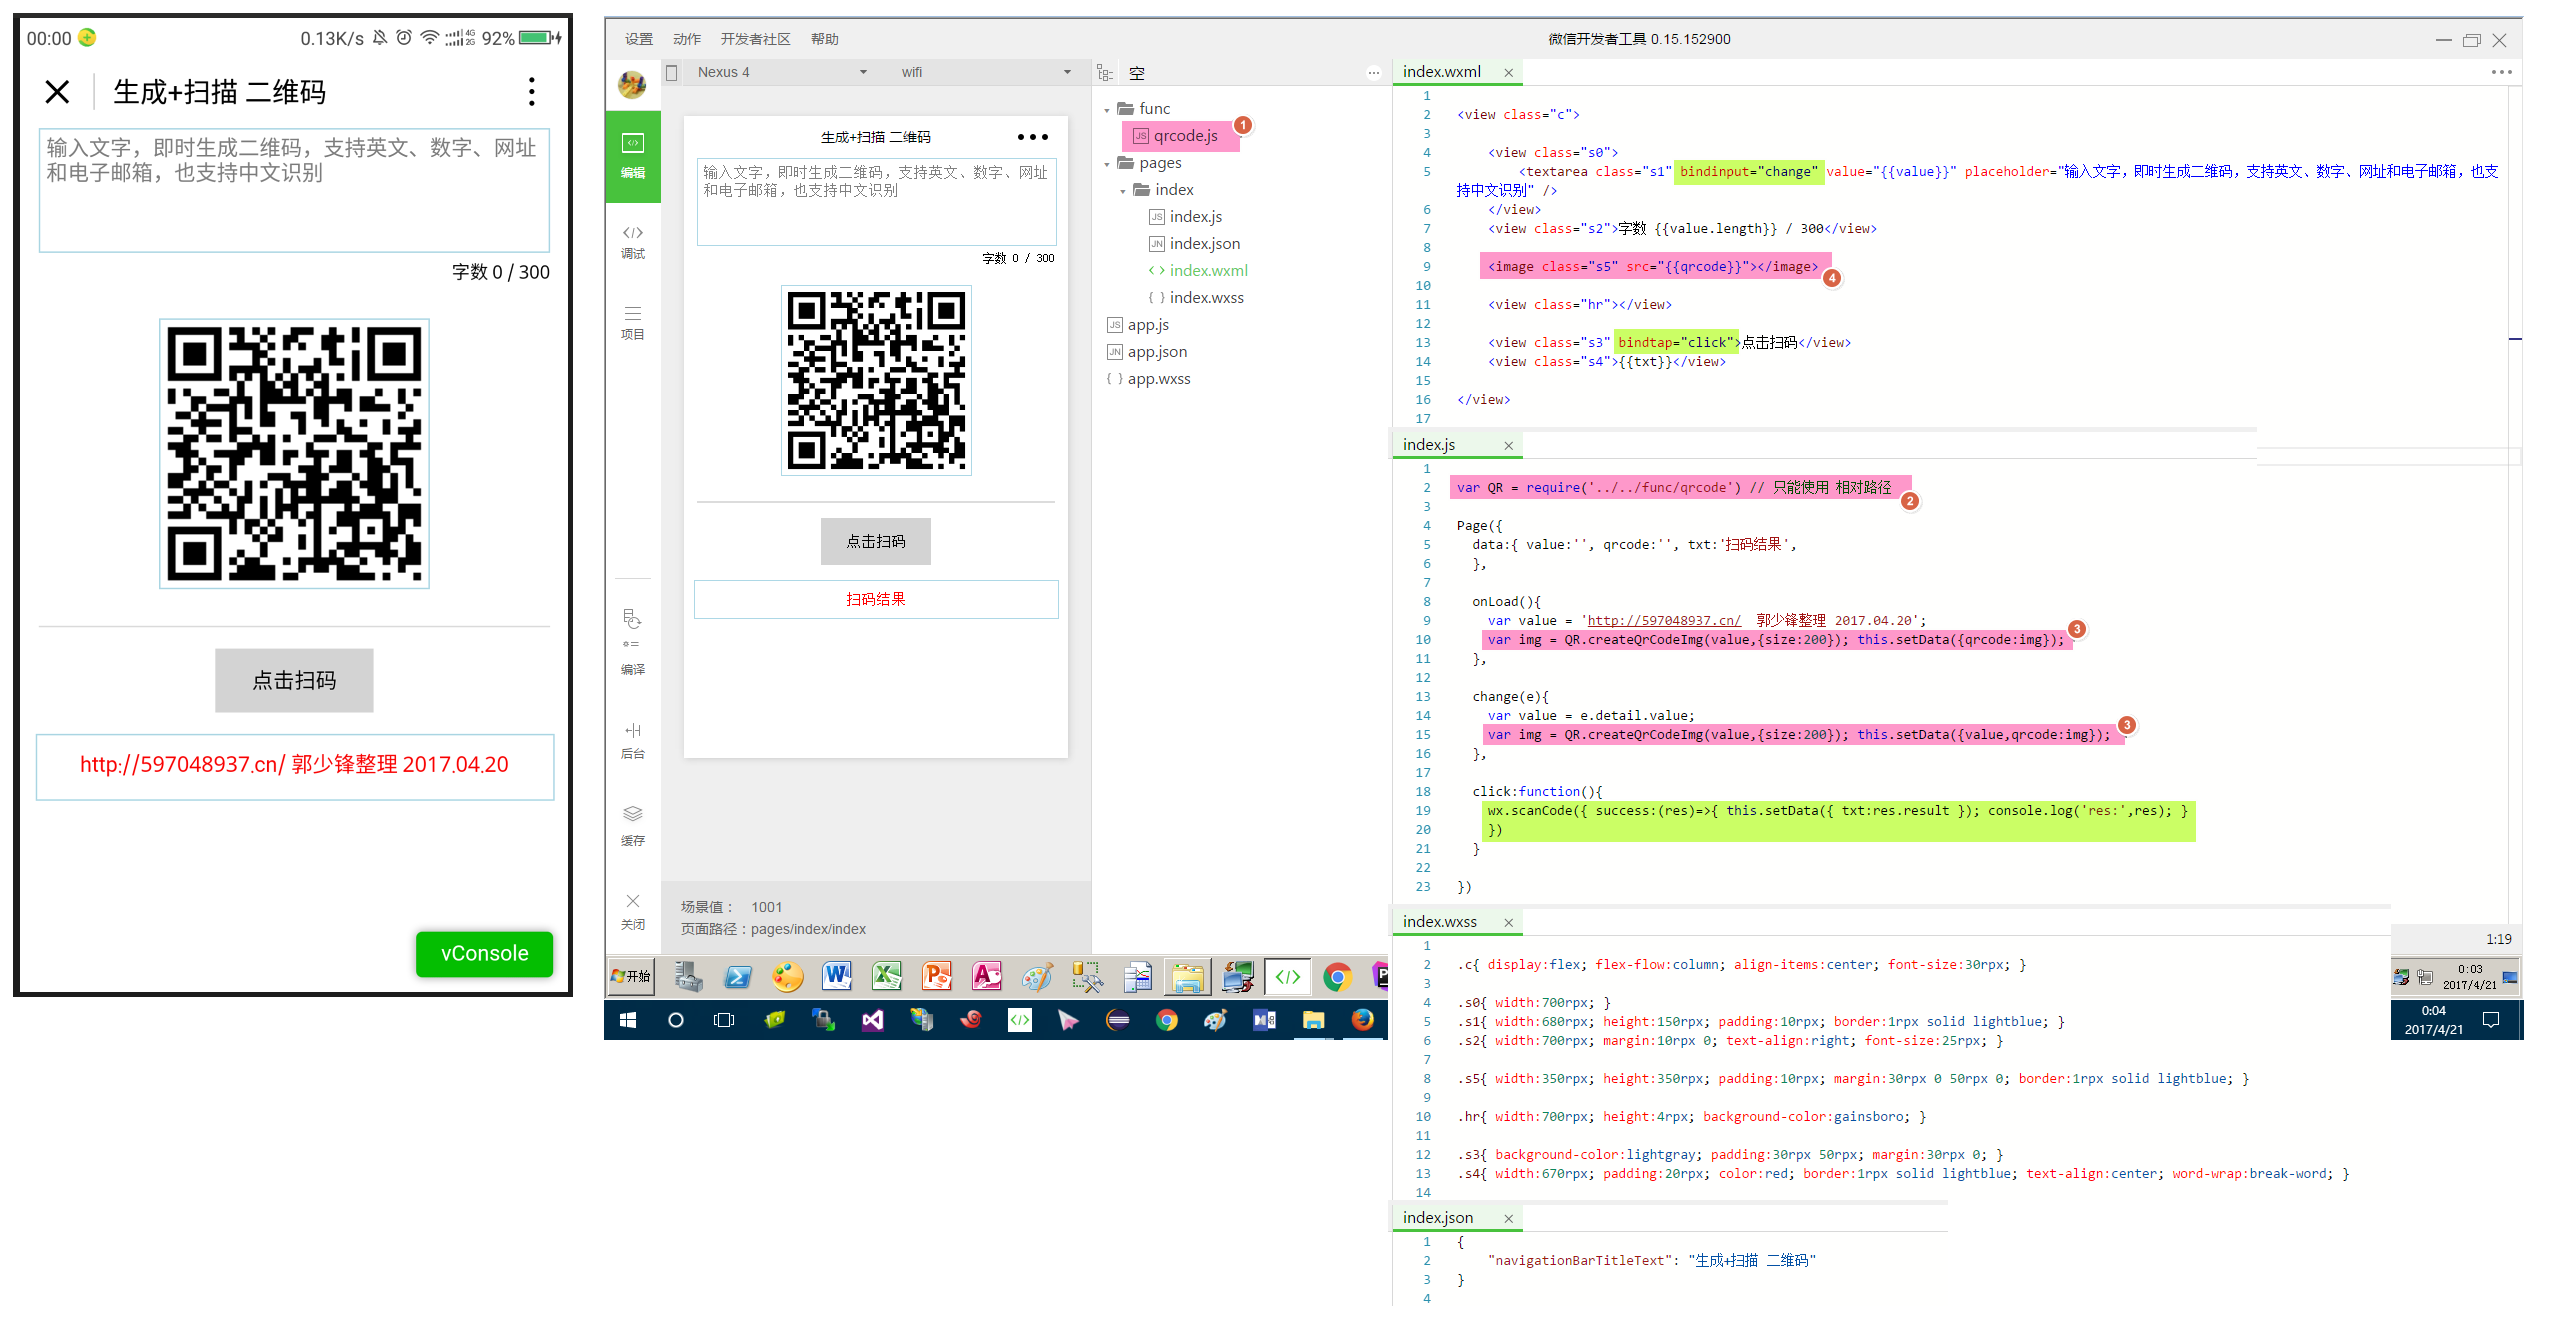The height and width of the screenshot is (1334, 2550).
Task: Click the 点击扫码 button in the simulator
Action: [875, 541]
